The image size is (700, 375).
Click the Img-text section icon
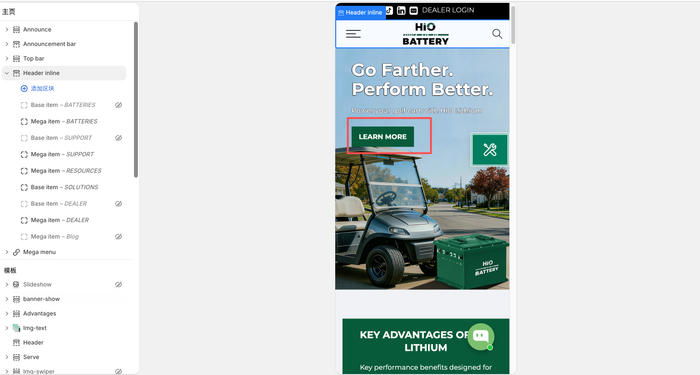(17, 328)
